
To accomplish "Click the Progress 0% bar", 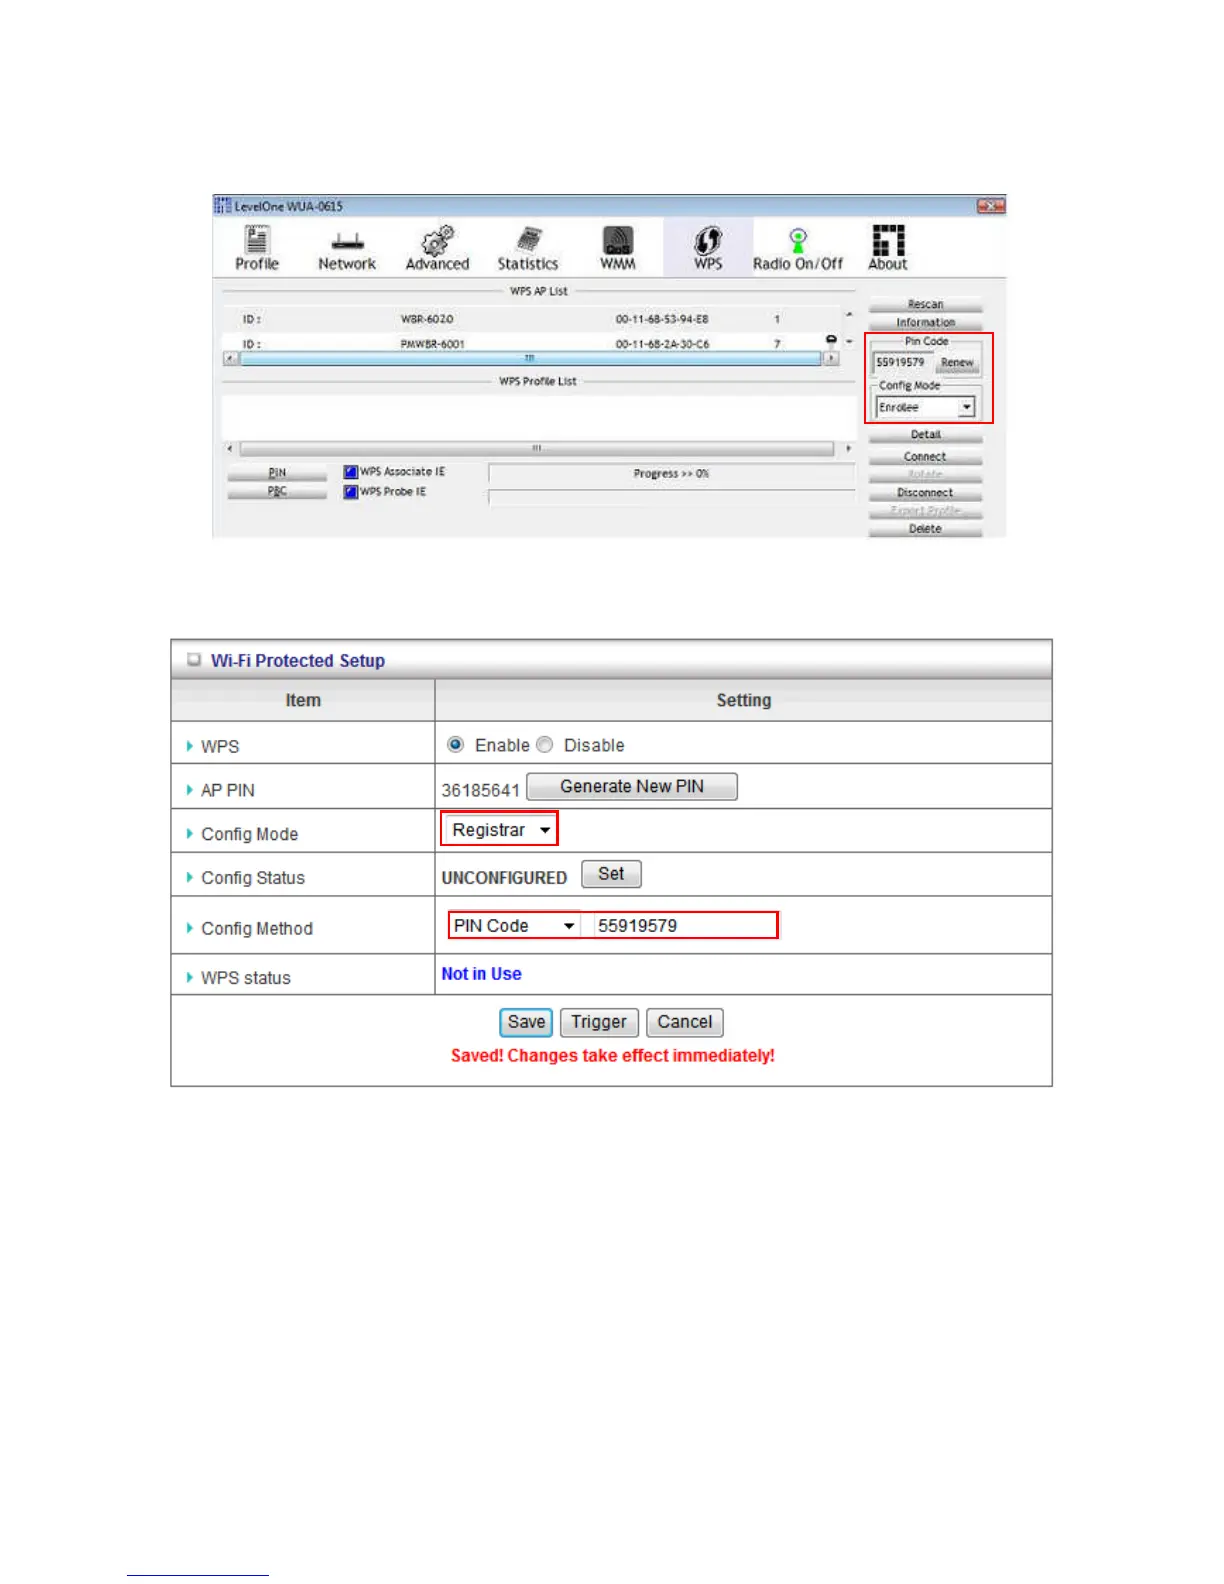I will [671, 474].
